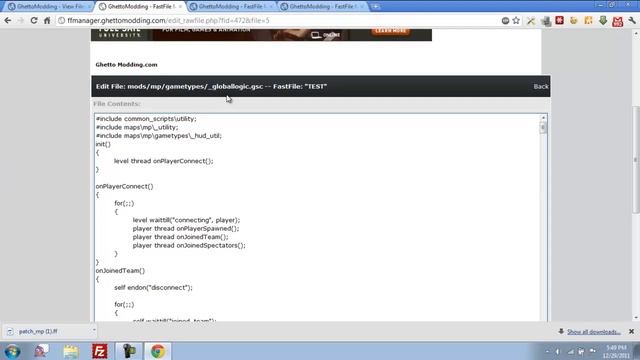Click the '#include common_scripts\utility;' line
640x360 pixels.
tap(146, 119)
